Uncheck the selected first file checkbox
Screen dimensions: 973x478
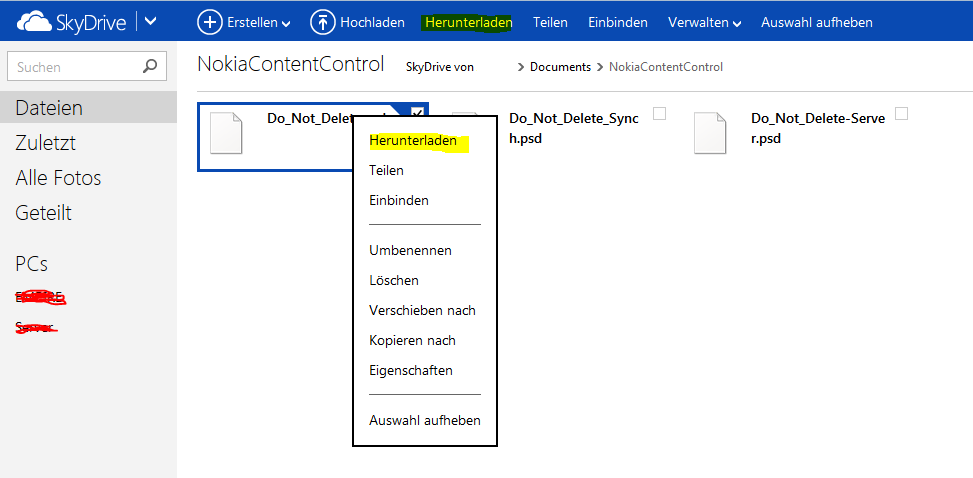[418, 112]
